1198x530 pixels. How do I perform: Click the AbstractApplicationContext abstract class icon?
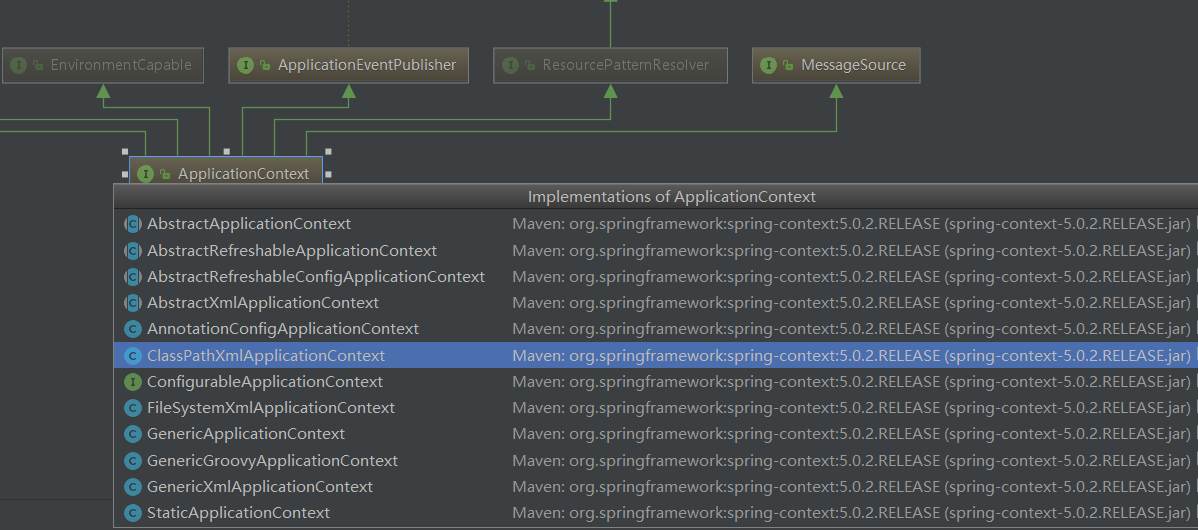tap(132, 224)
